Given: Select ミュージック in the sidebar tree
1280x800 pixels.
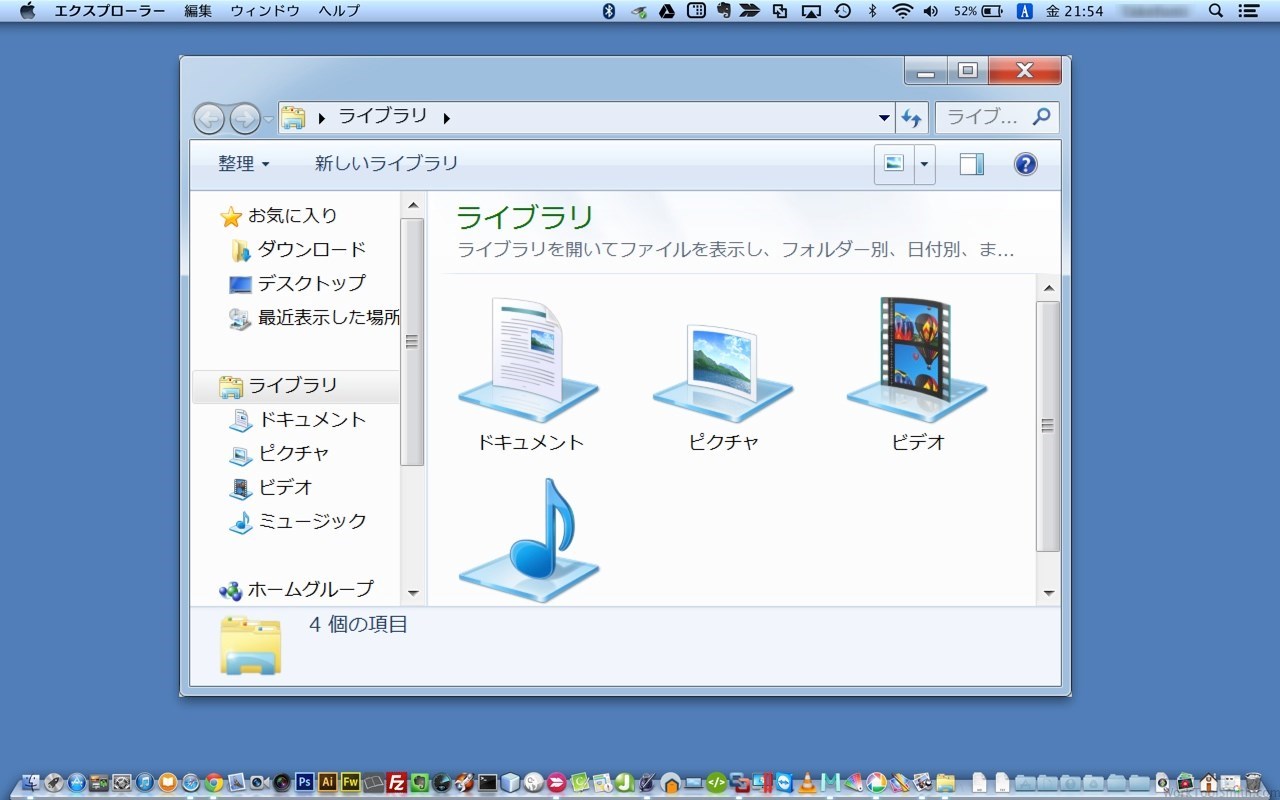Looking at the screenshot, I should (298, 521).
